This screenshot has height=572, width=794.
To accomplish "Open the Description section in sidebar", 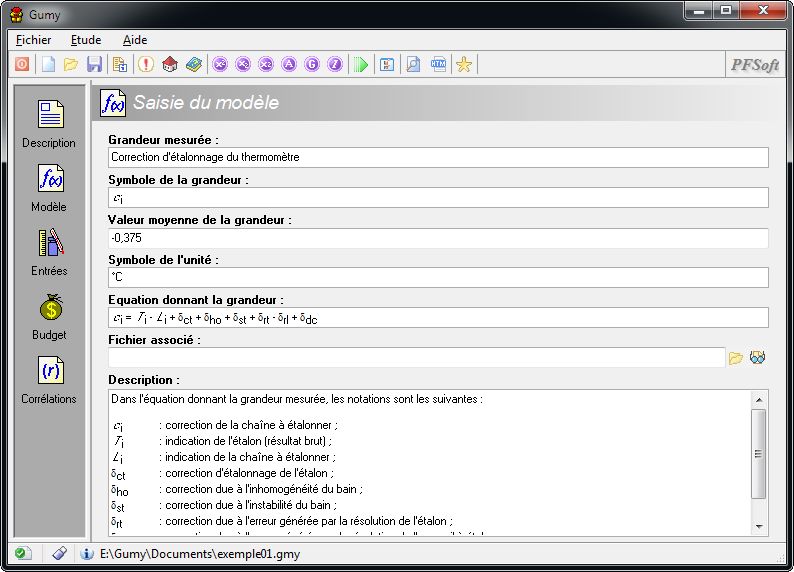I will point(49,124).
